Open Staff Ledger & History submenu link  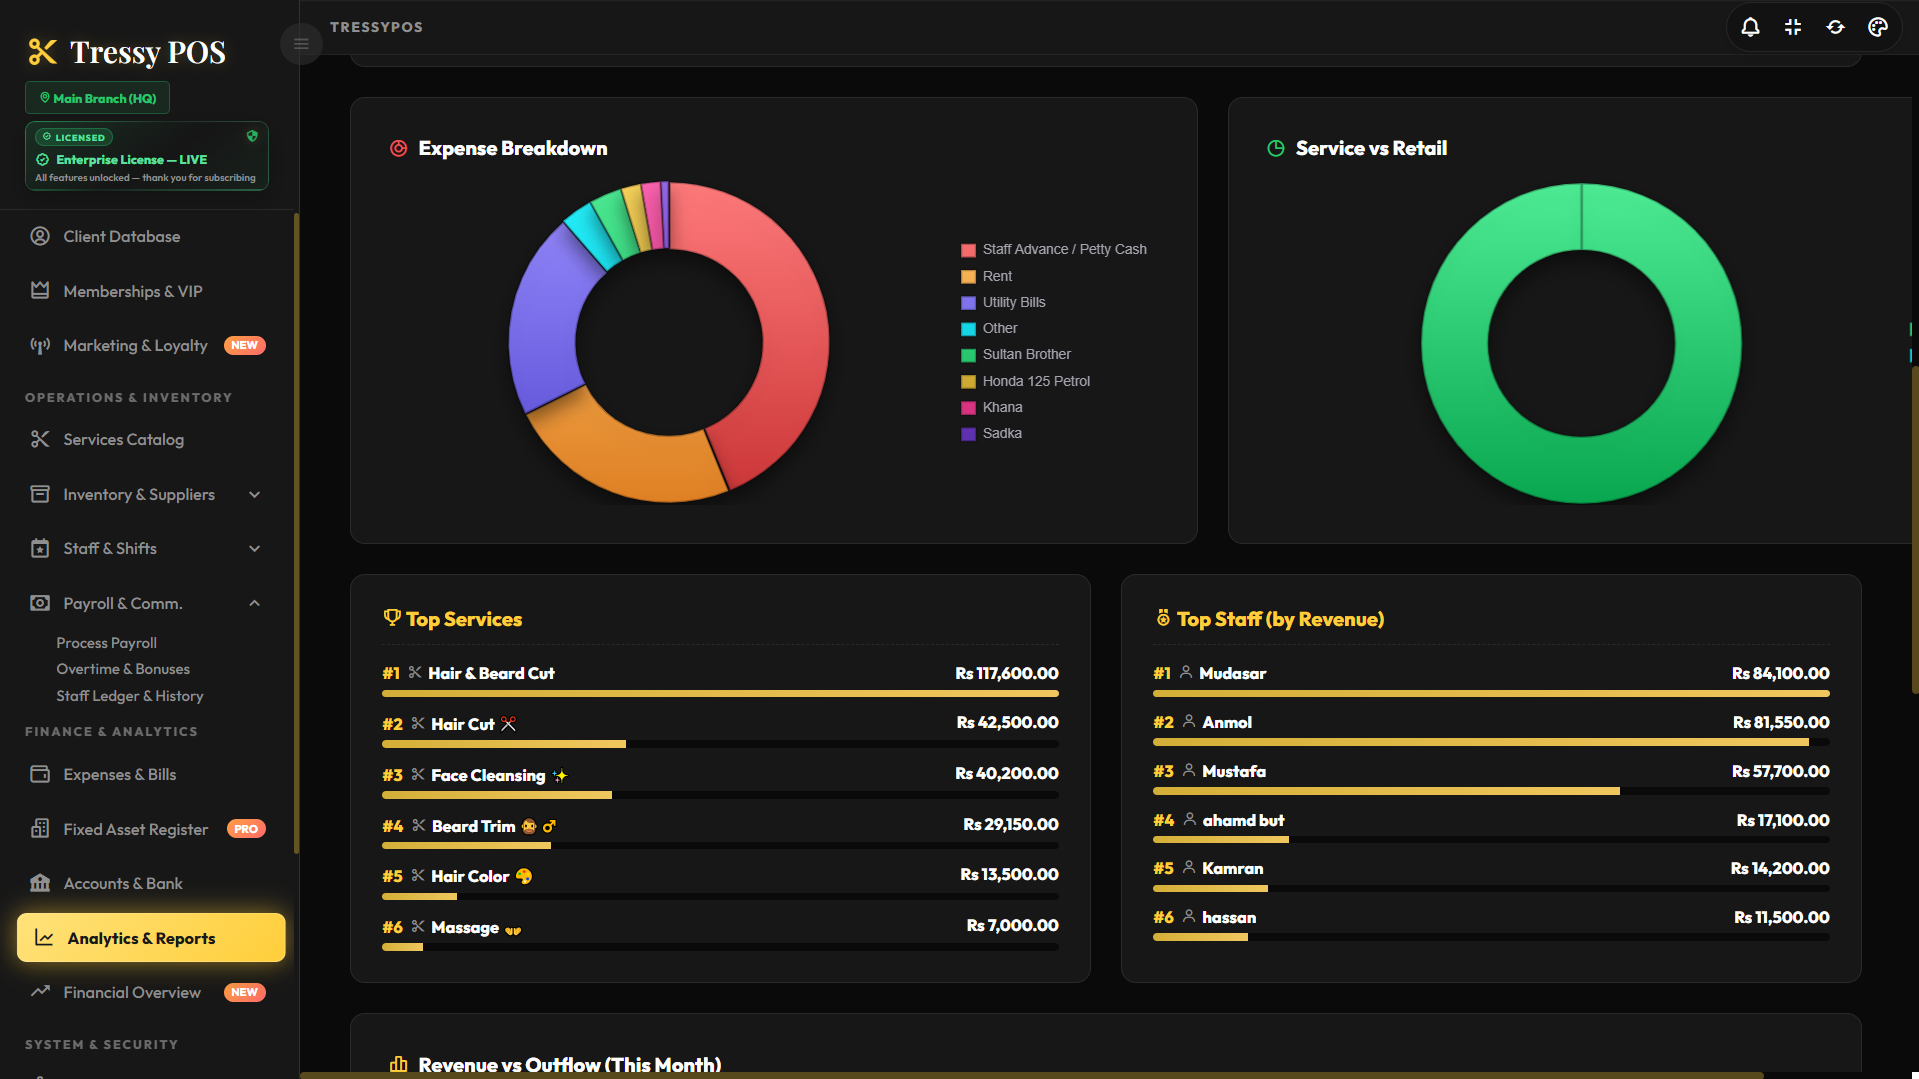point(130,696)
